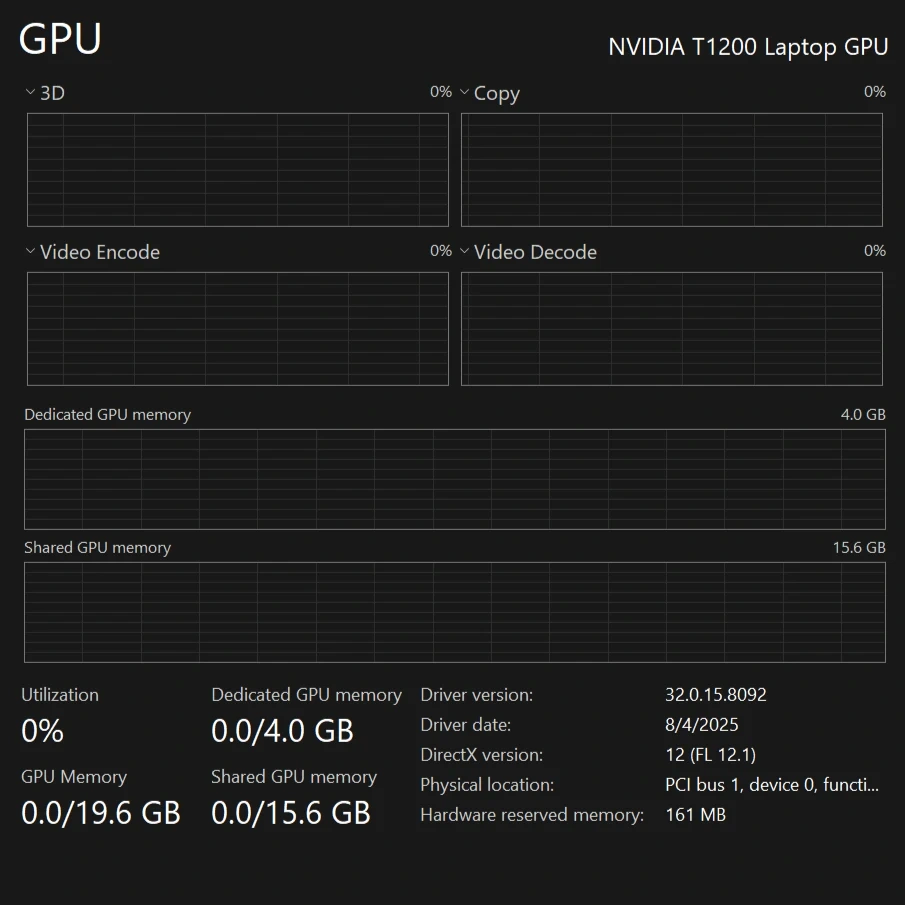This screenshot has height=905, width=905.
Task: Expand the Video Decode engine selector
Action: point(464,252)
